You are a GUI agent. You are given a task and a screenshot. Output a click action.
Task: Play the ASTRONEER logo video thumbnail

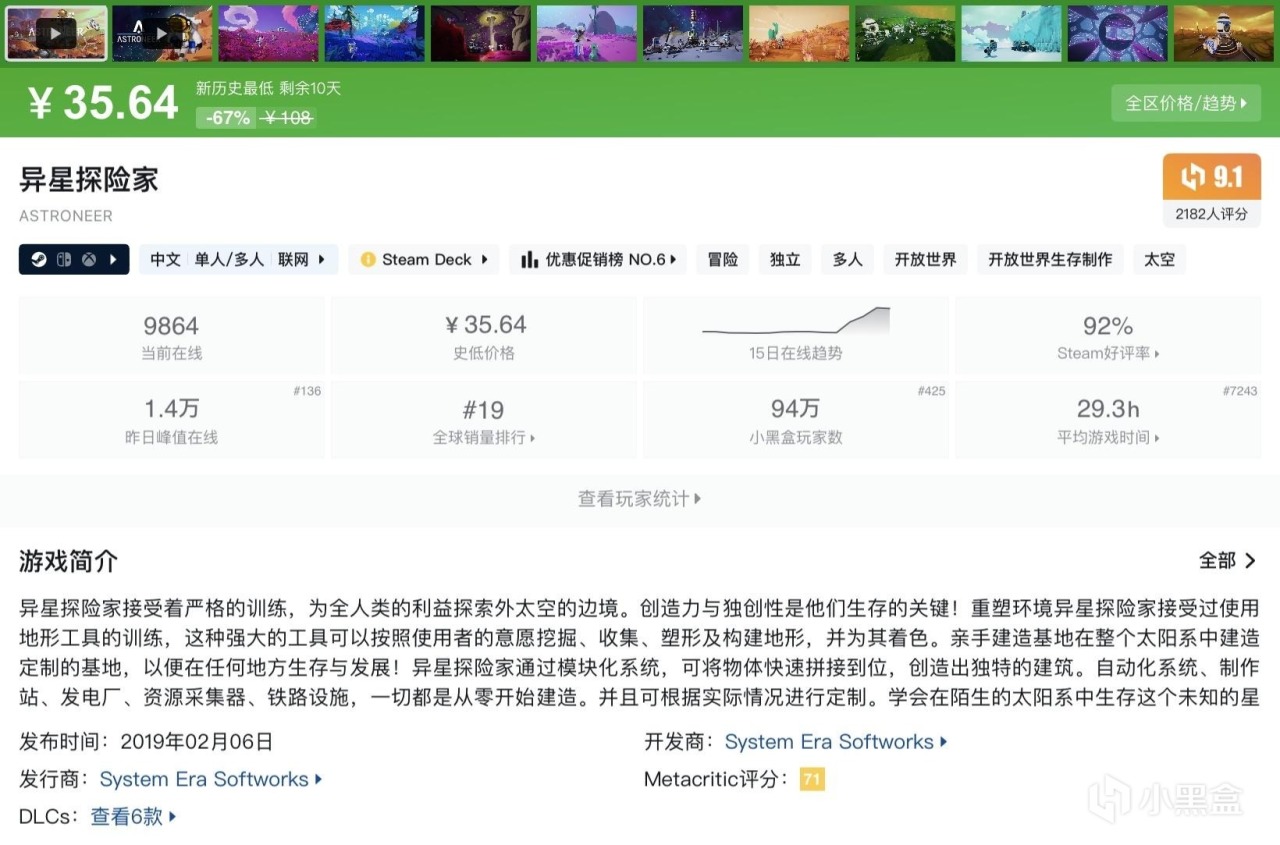(x=162, y=33)
